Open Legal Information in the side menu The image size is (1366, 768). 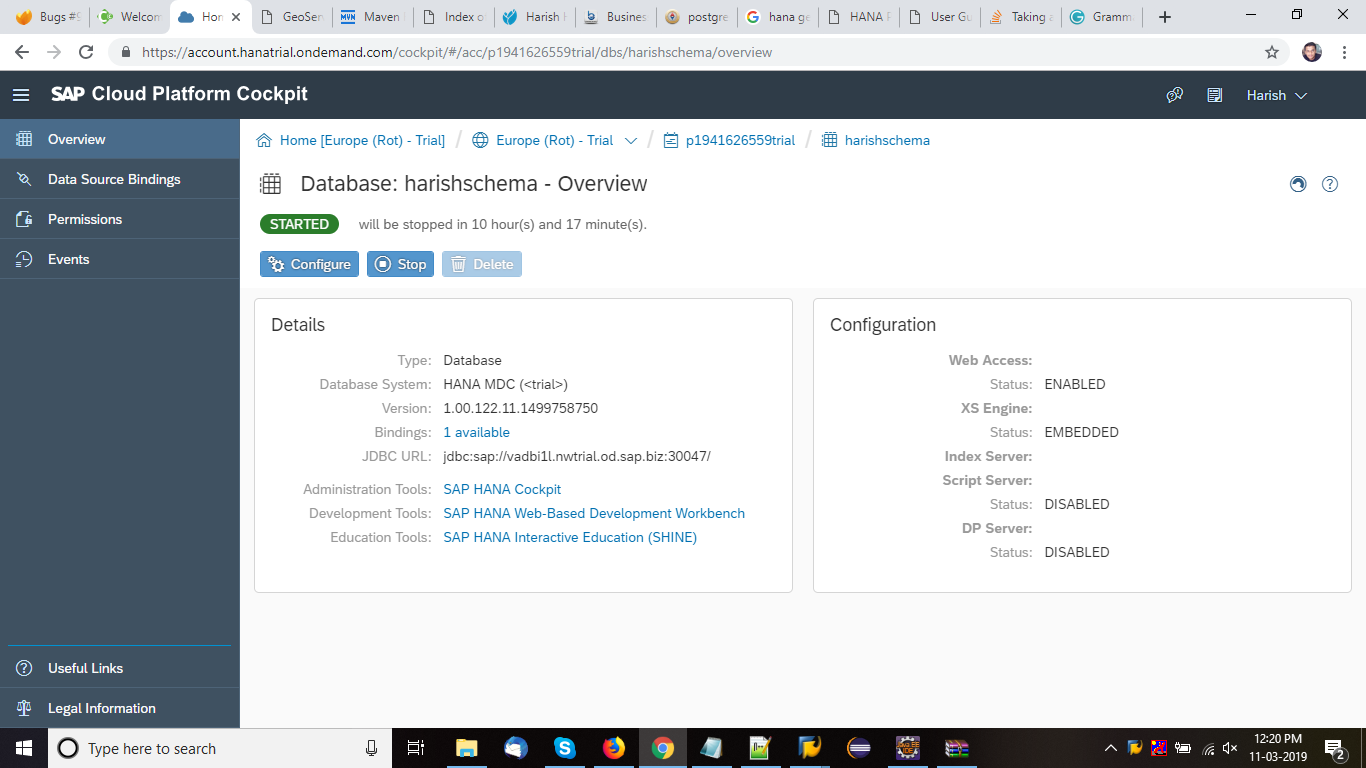(x=120, y=708)
